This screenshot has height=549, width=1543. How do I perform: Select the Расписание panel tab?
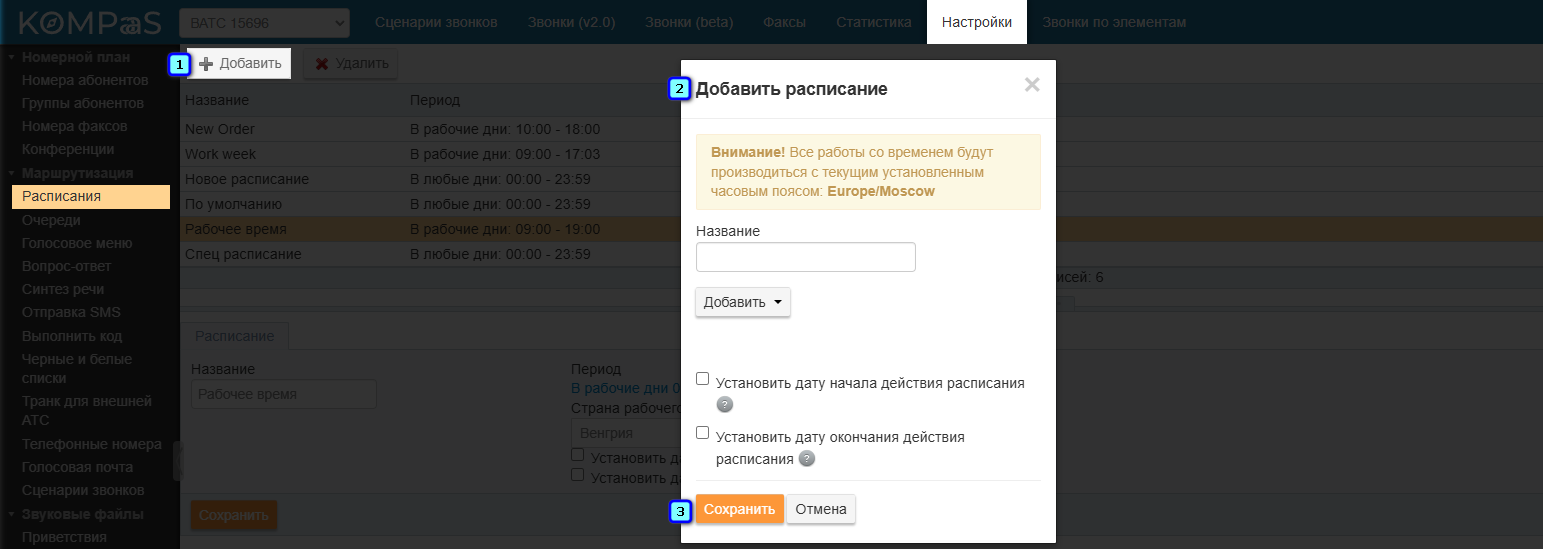234,336
